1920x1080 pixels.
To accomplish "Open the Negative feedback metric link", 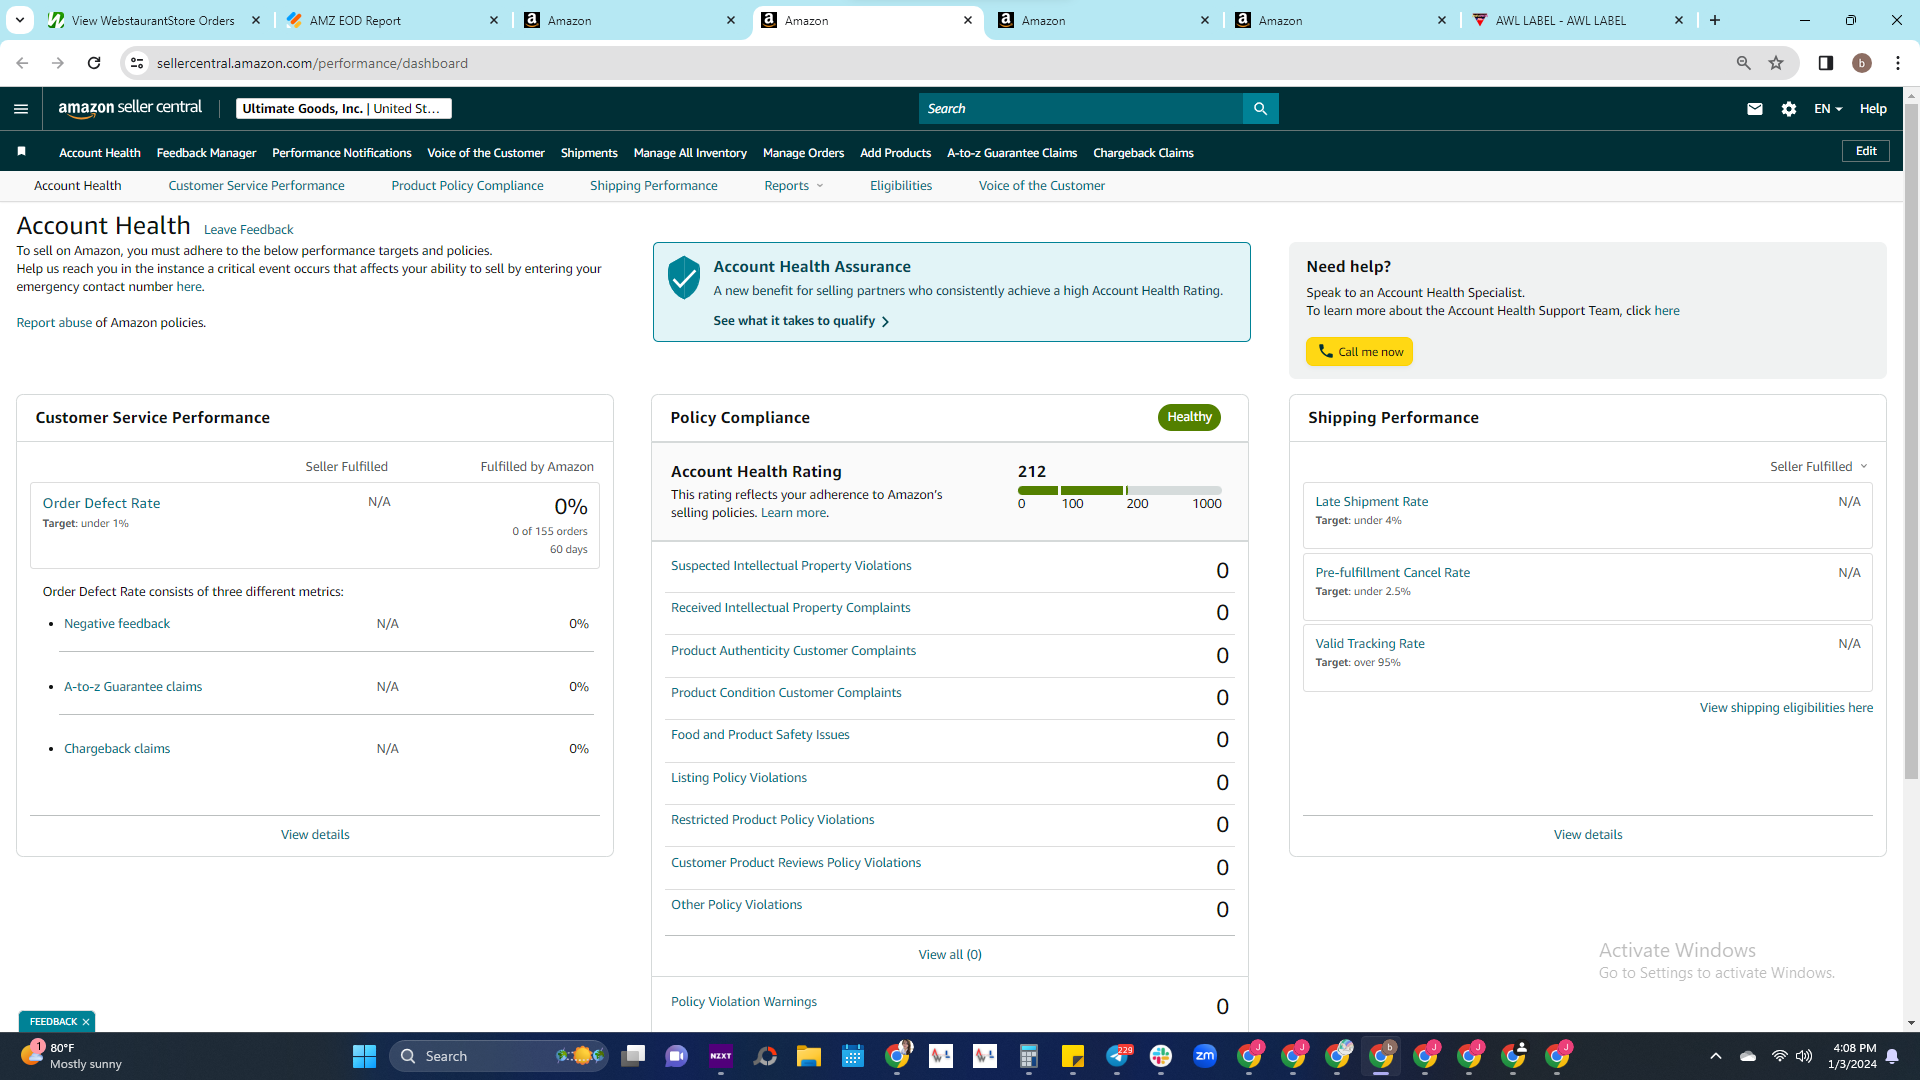I will (x=117, y=624).
